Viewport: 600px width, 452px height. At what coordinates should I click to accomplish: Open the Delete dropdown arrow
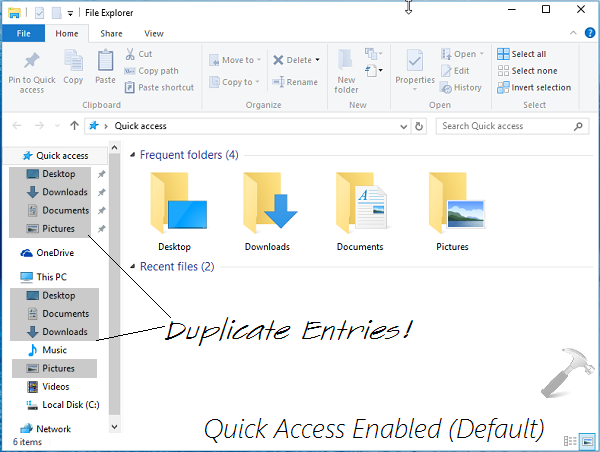tap(317, 60)
